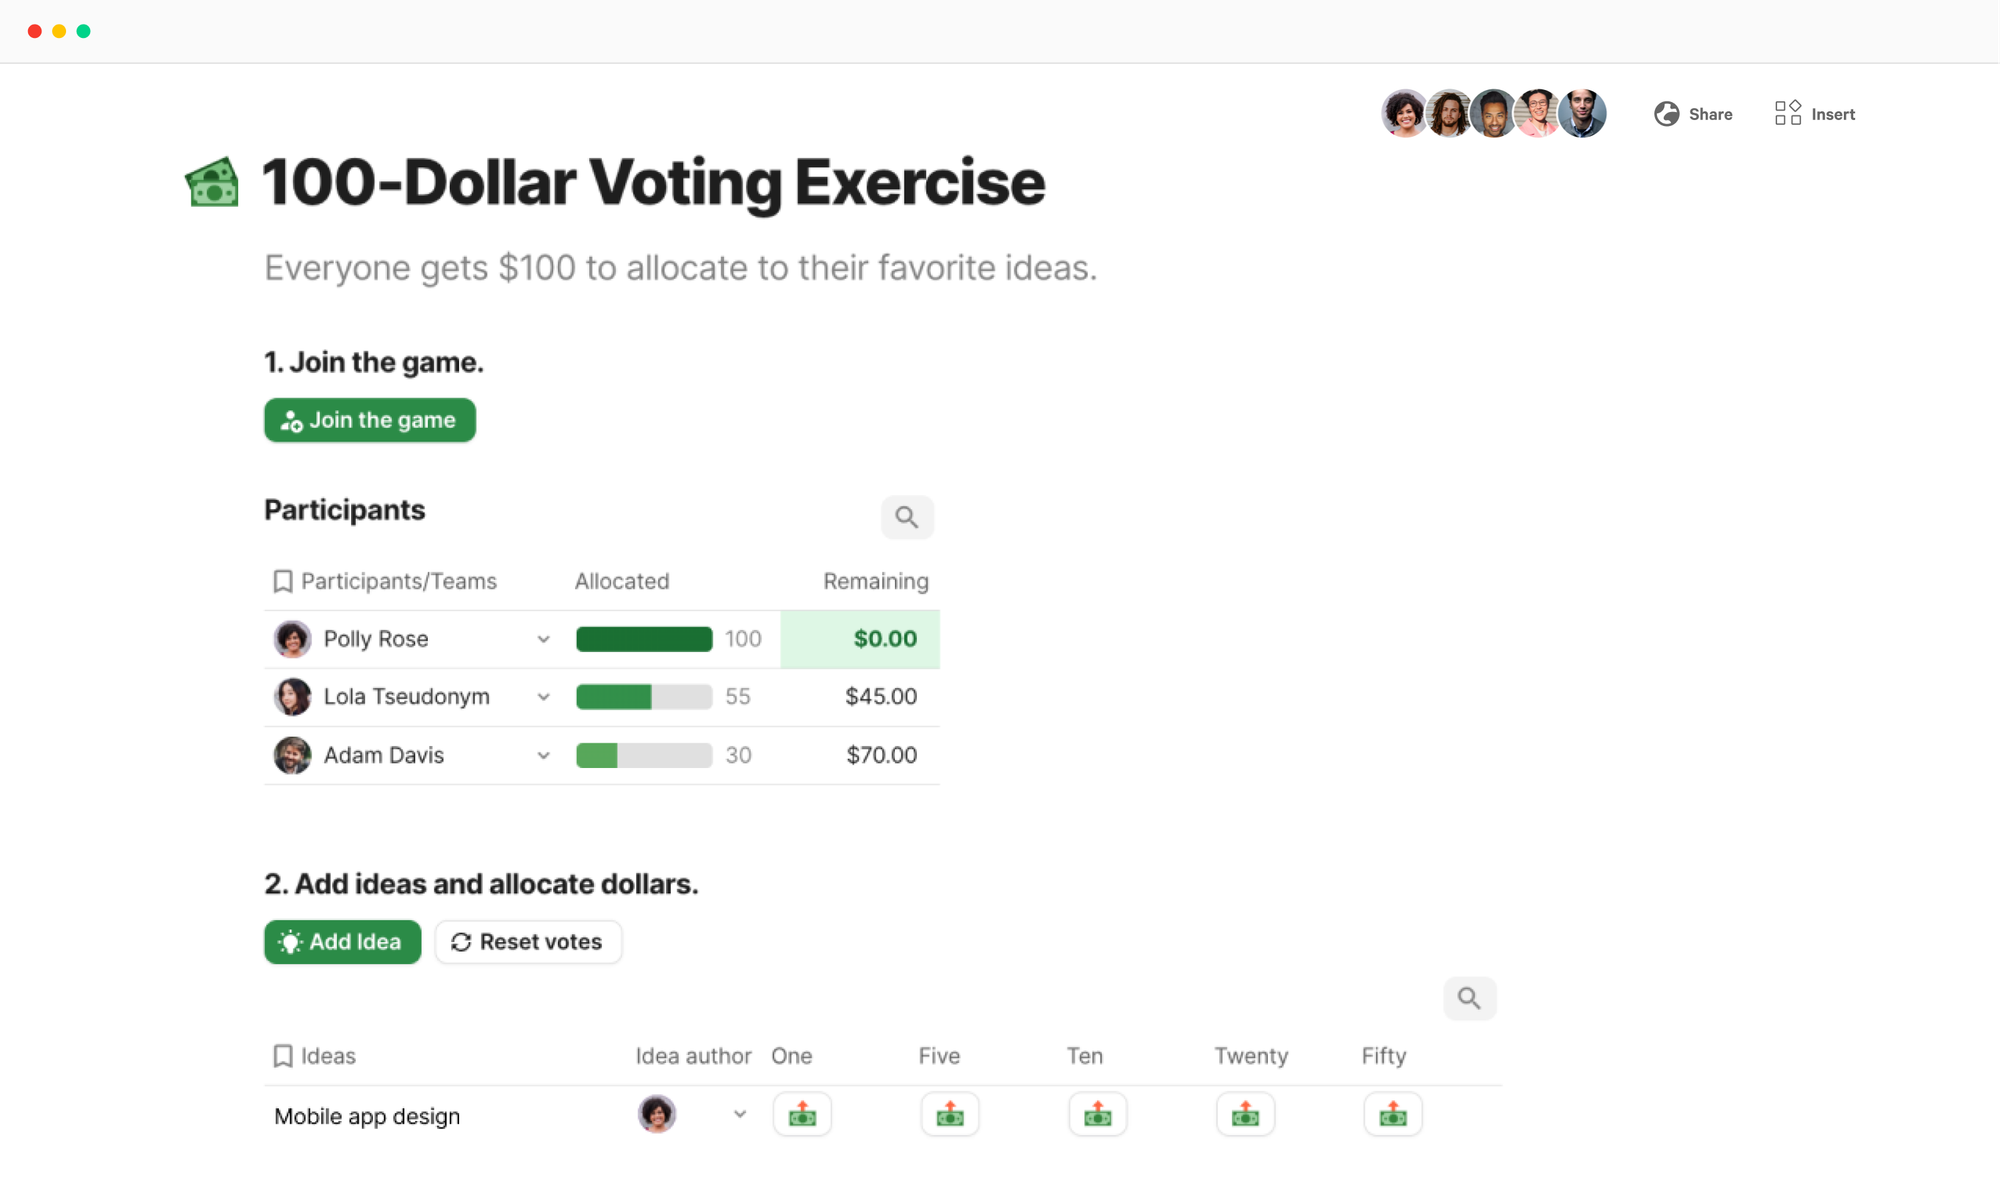Vote twenty dollars on Mobile app design

1245,1114
